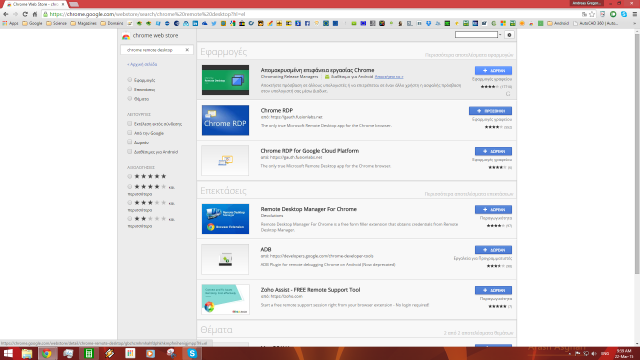
Task: Open the Android bookmarks folder
Action: pyautogui.click(x=558, y=23)
